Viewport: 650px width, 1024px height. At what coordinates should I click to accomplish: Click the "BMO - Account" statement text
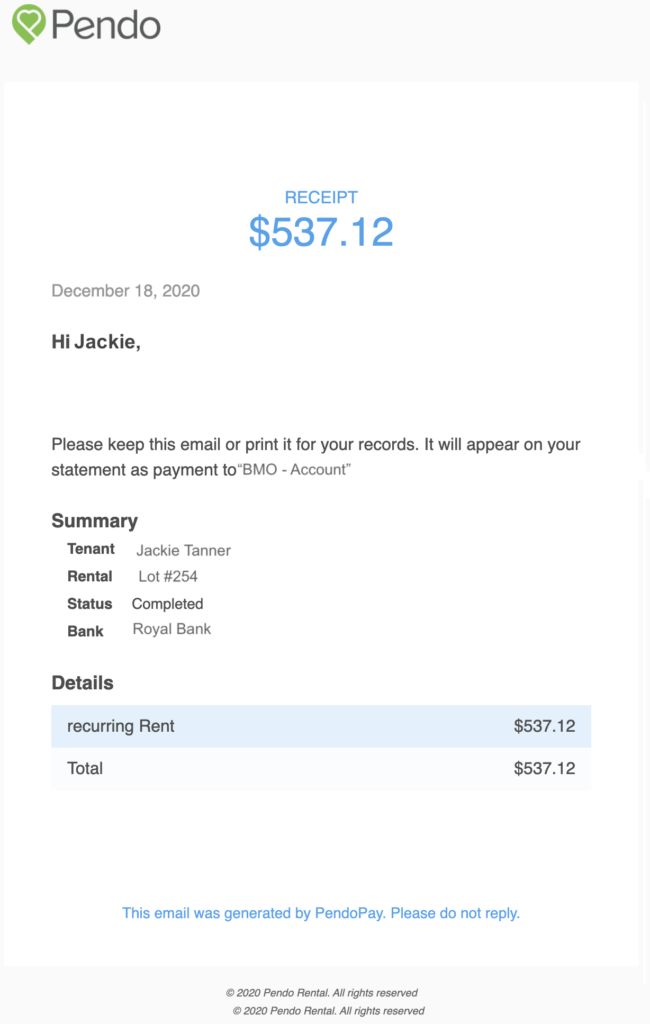pos(294,470)
